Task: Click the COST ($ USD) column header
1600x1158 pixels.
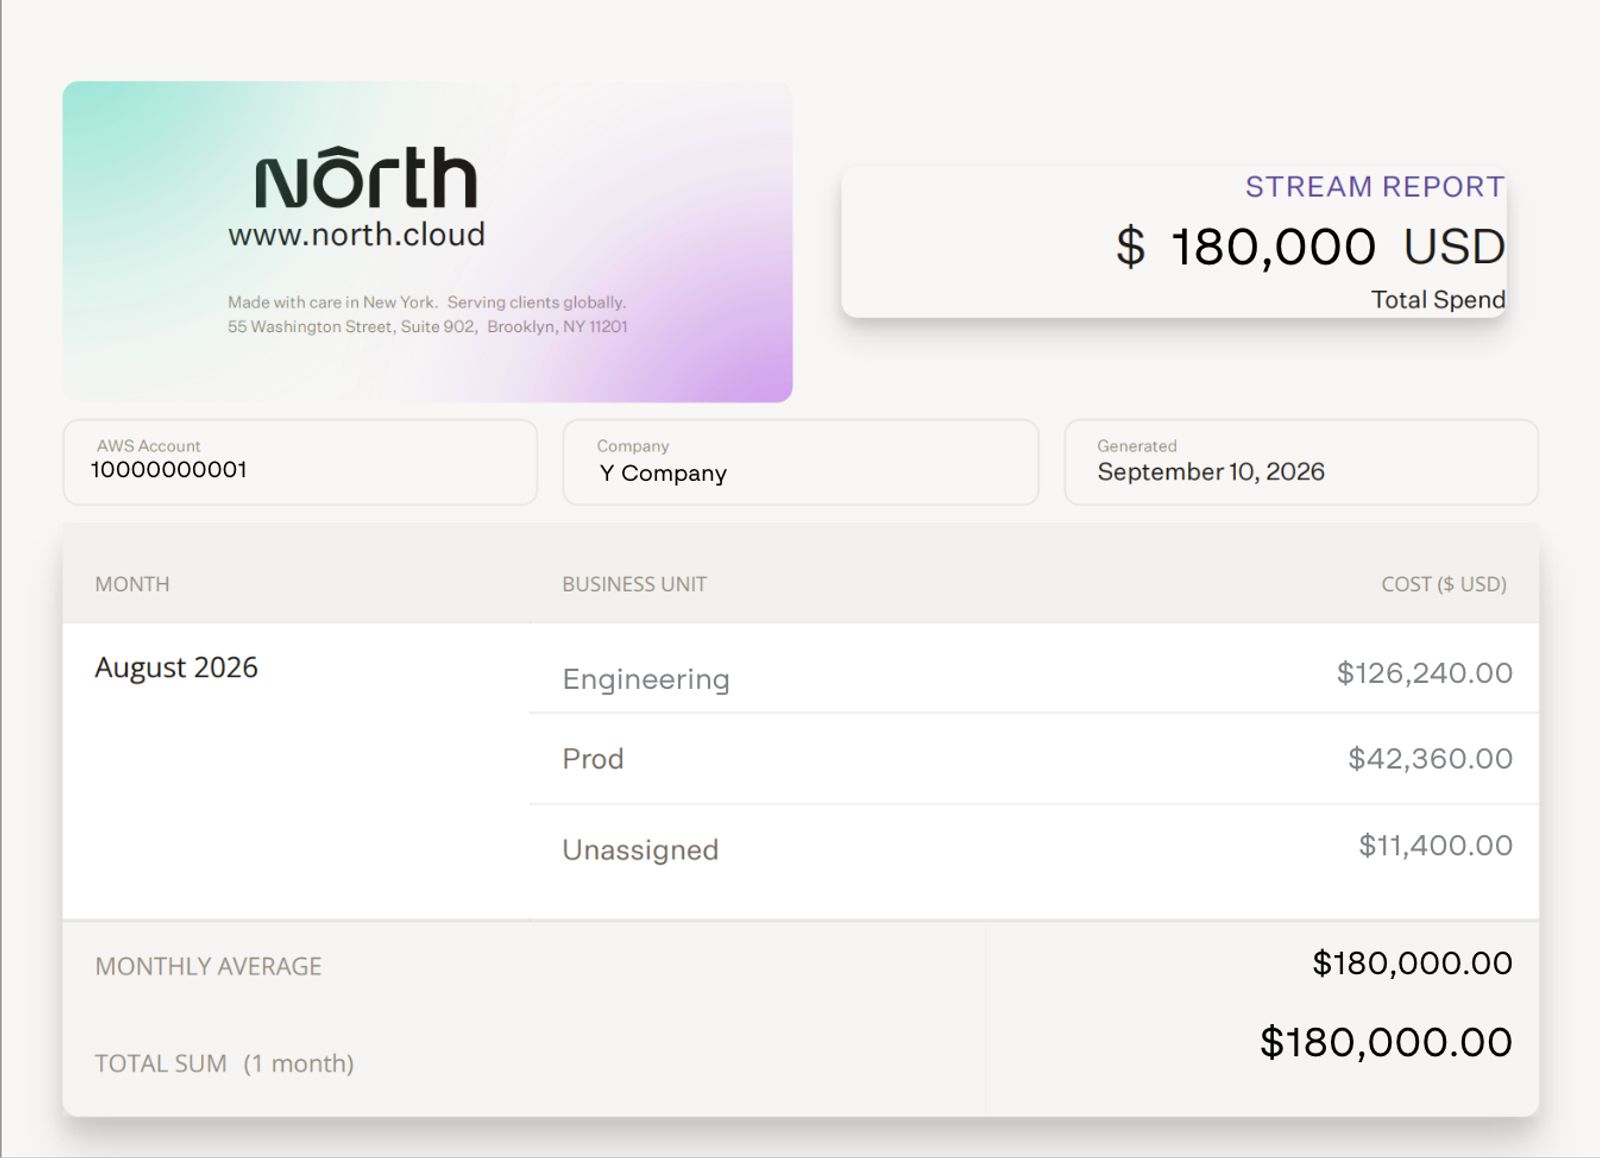Action: pos(1444,584)
